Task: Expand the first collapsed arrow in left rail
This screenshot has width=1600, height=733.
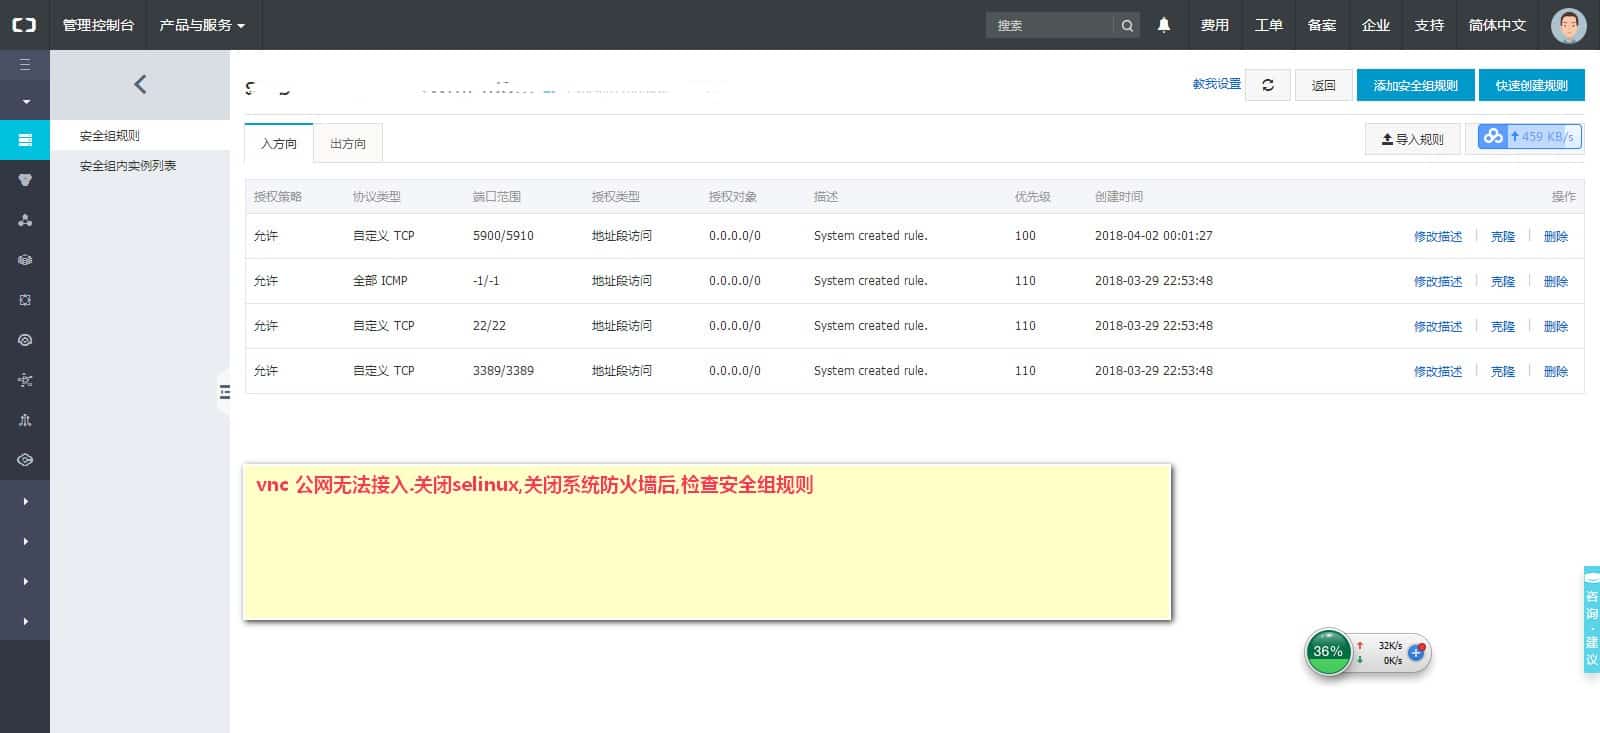Action: click(25, 501)
